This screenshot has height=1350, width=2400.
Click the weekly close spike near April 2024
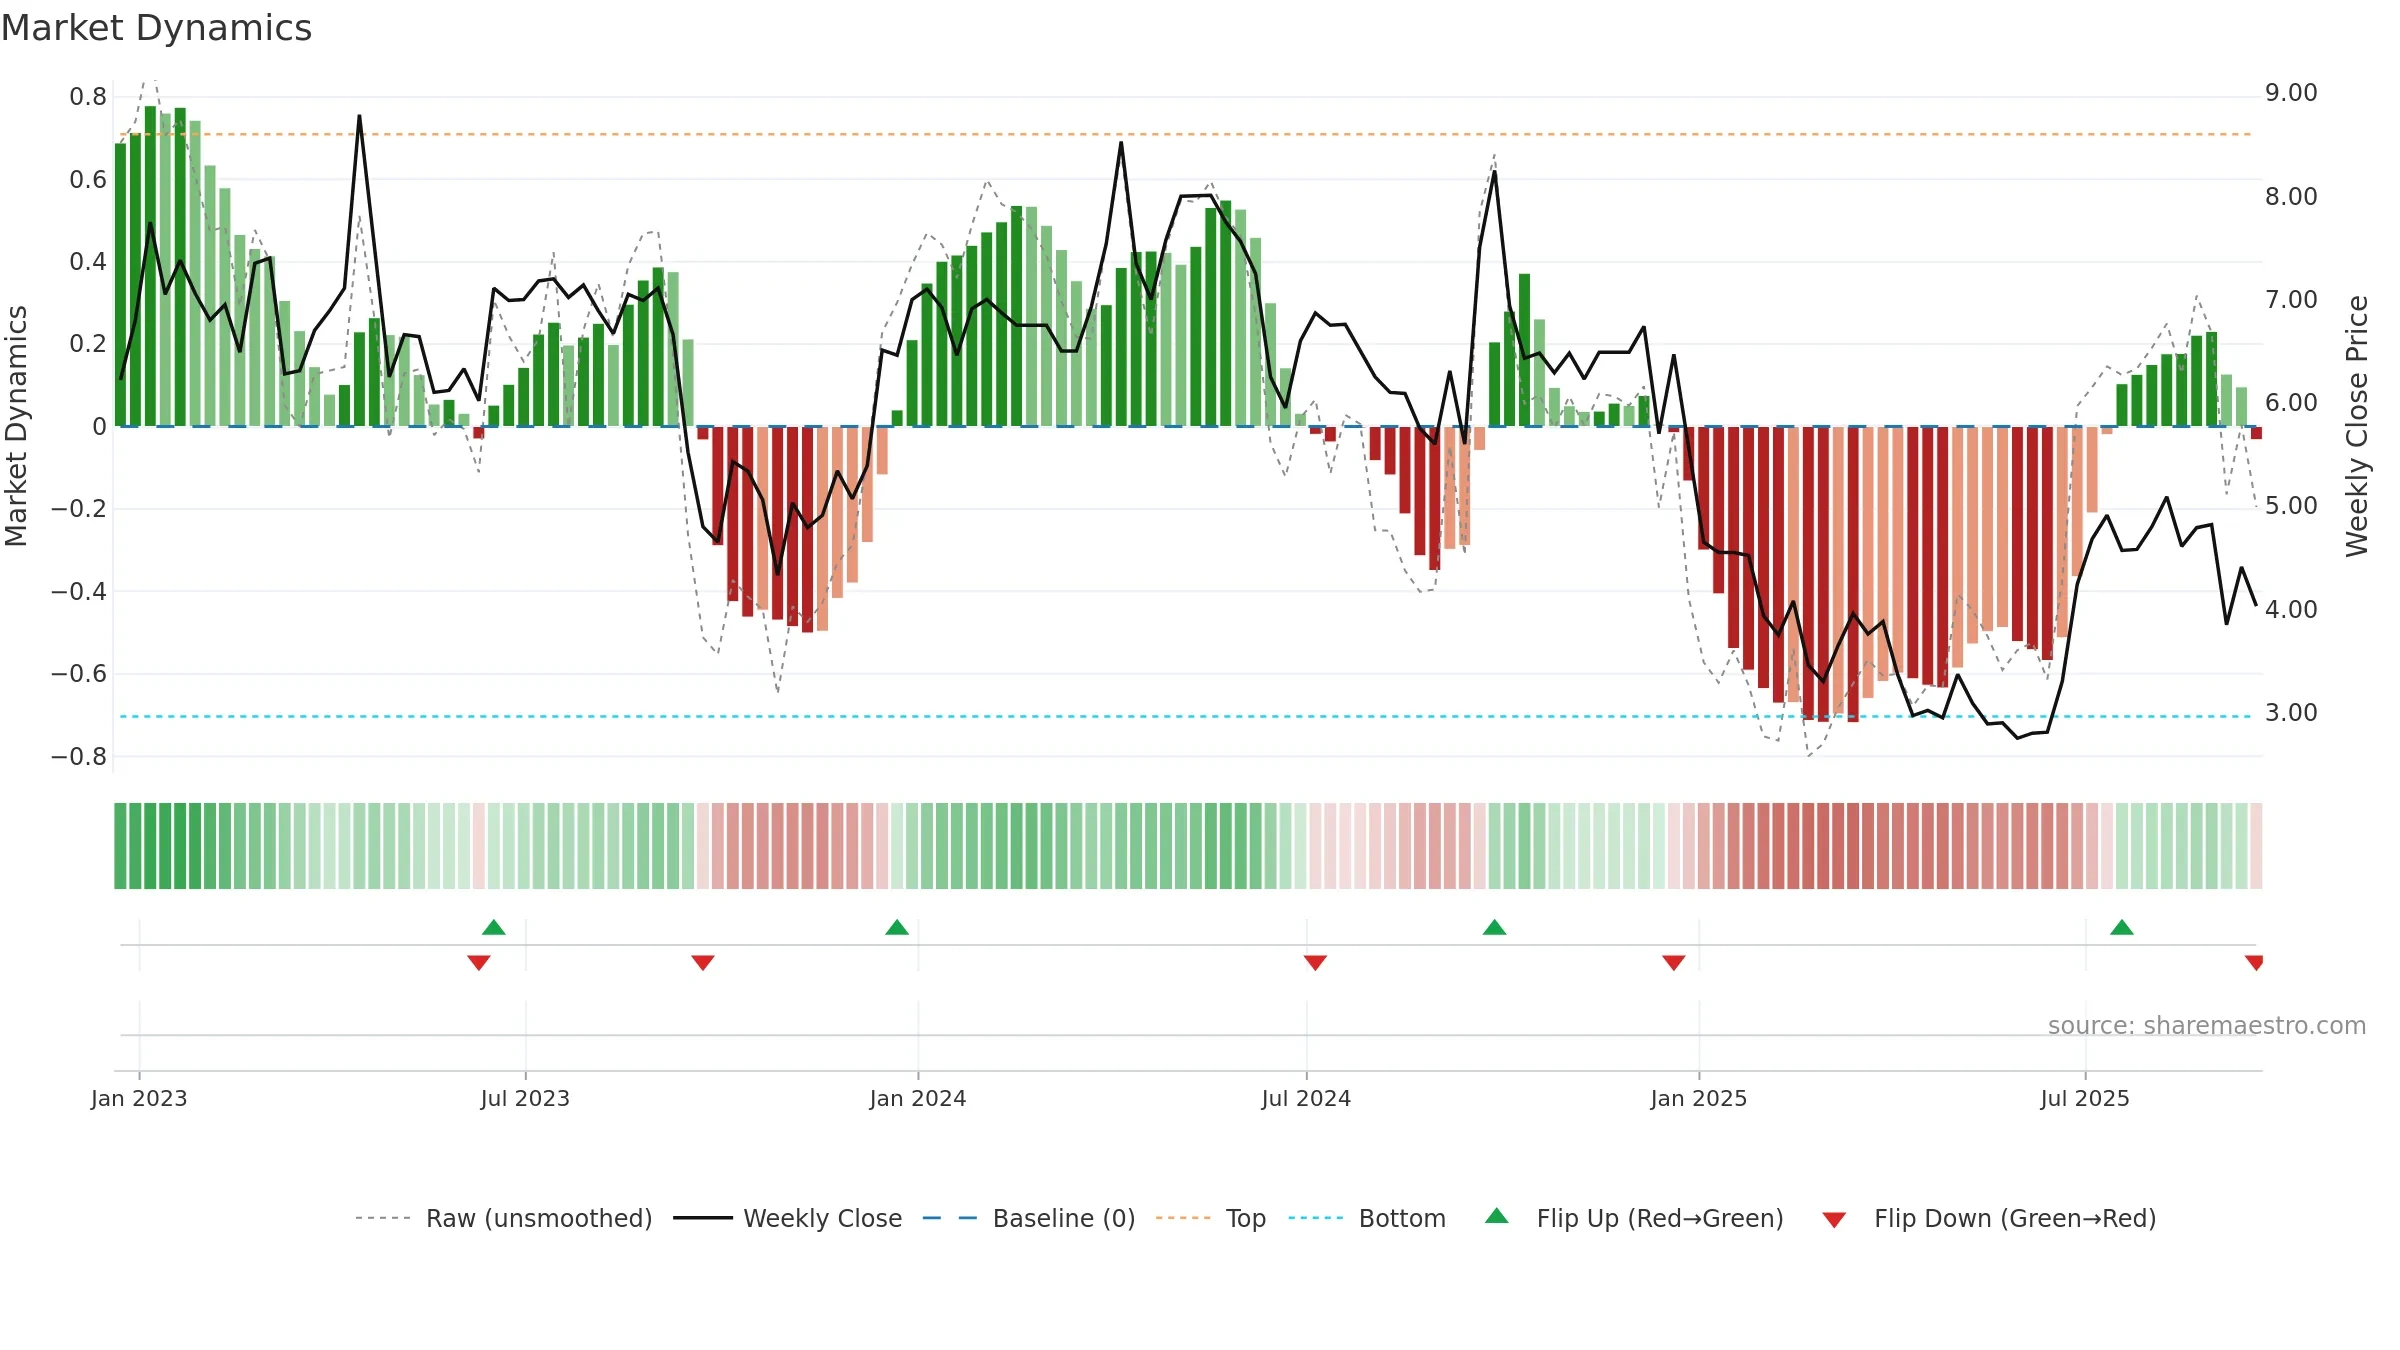1121,143
